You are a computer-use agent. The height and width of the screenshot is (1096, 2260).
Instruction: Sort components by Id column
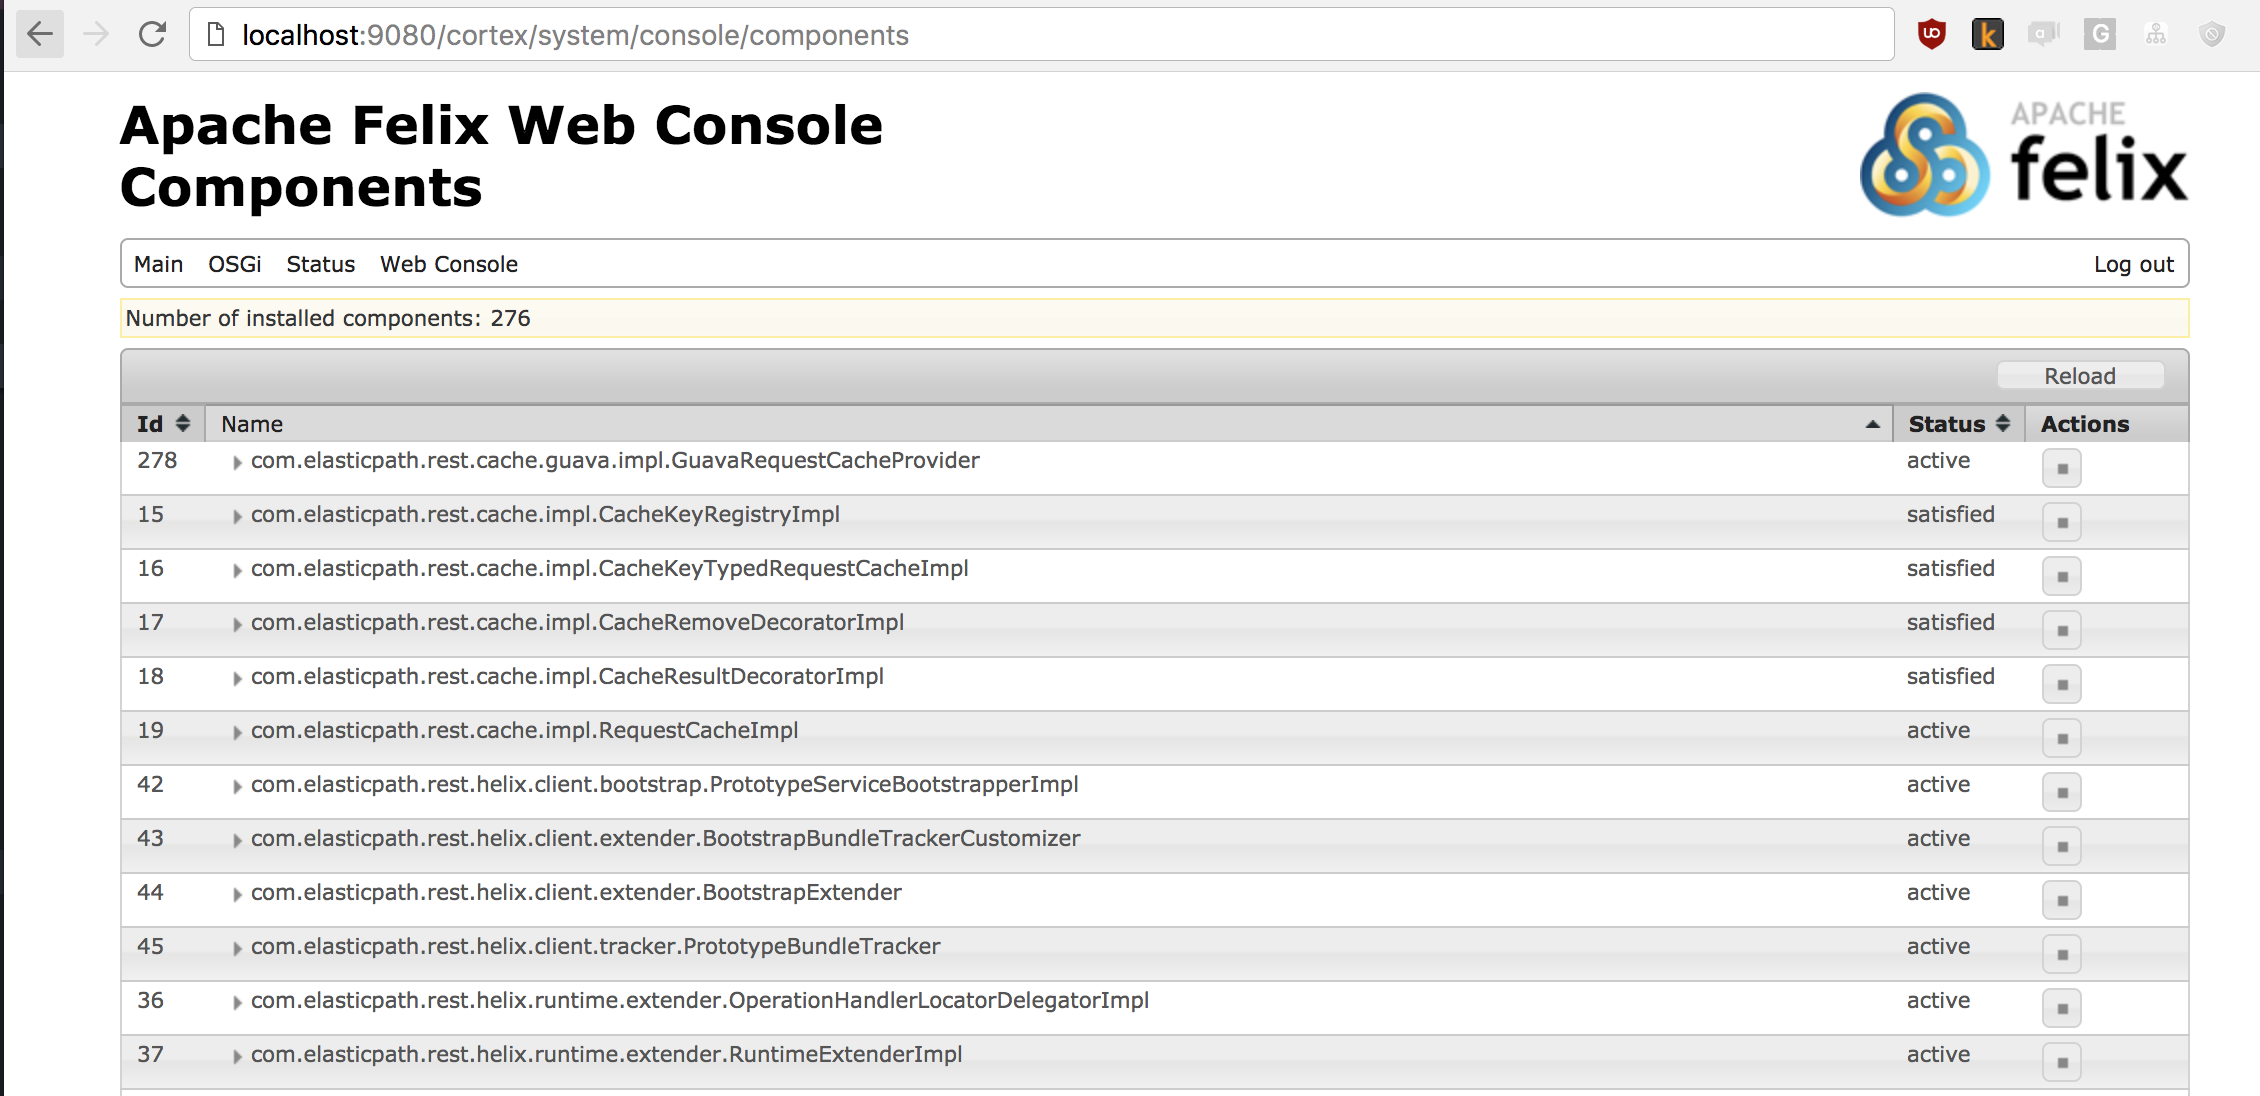[x=163, y=424]
